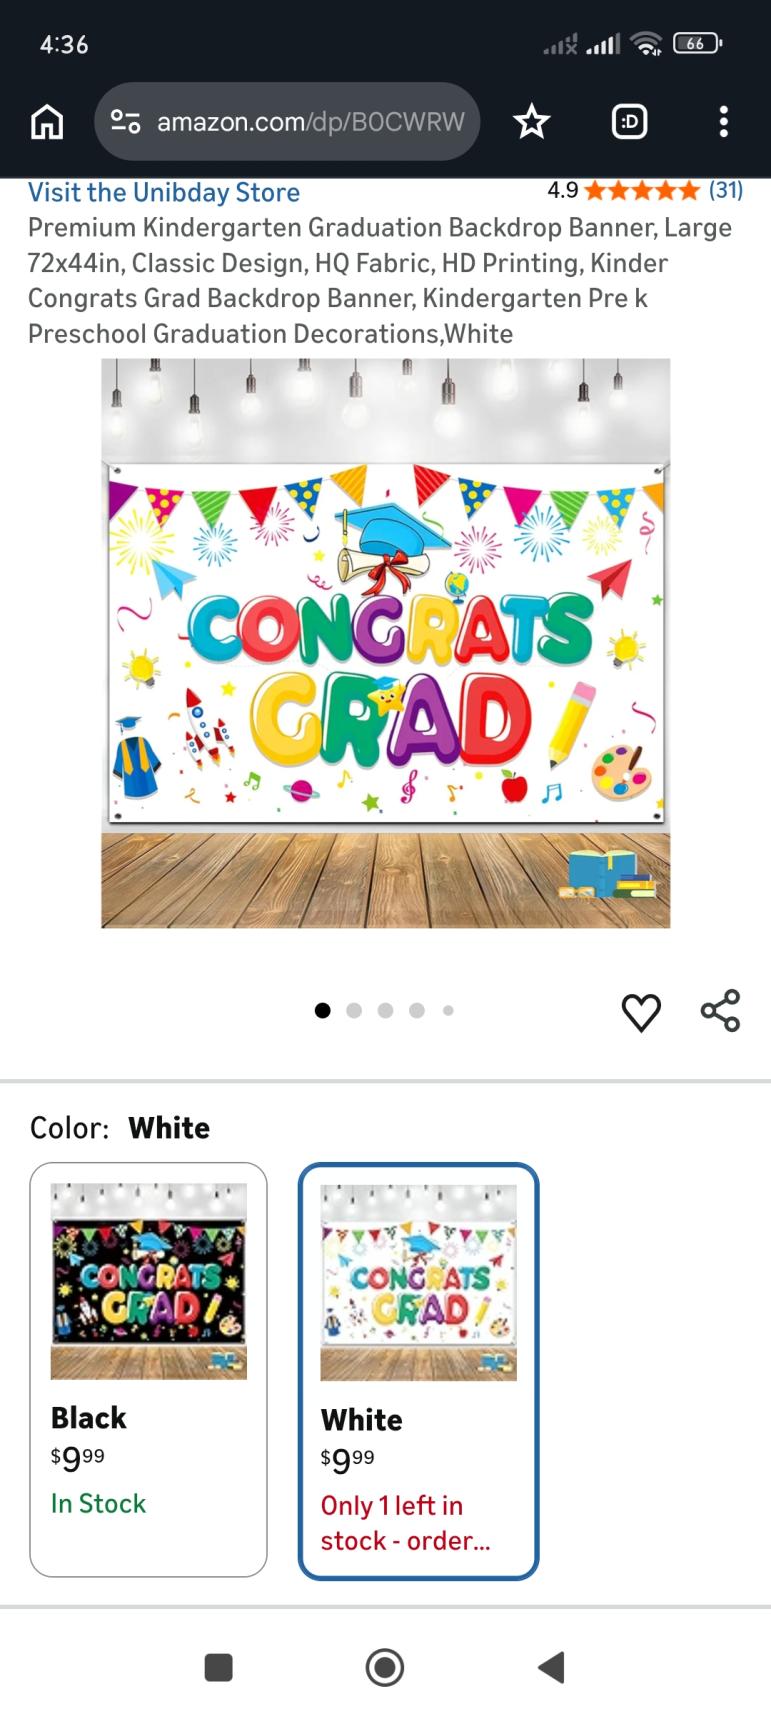771x1714 pixels.
Task: Click the five-star rating
Action: [x=641, y=190]
